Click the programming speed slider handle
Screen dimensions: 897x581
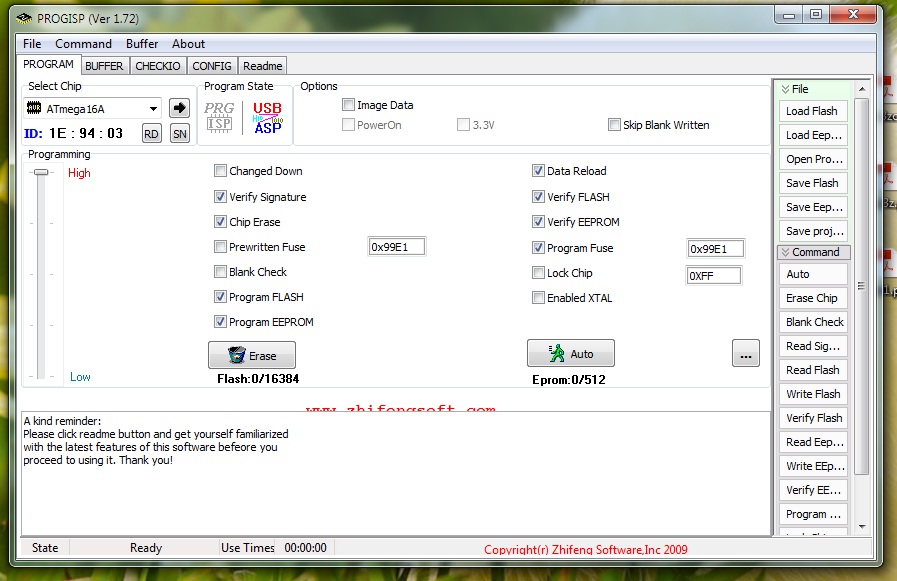coord(41,172)
